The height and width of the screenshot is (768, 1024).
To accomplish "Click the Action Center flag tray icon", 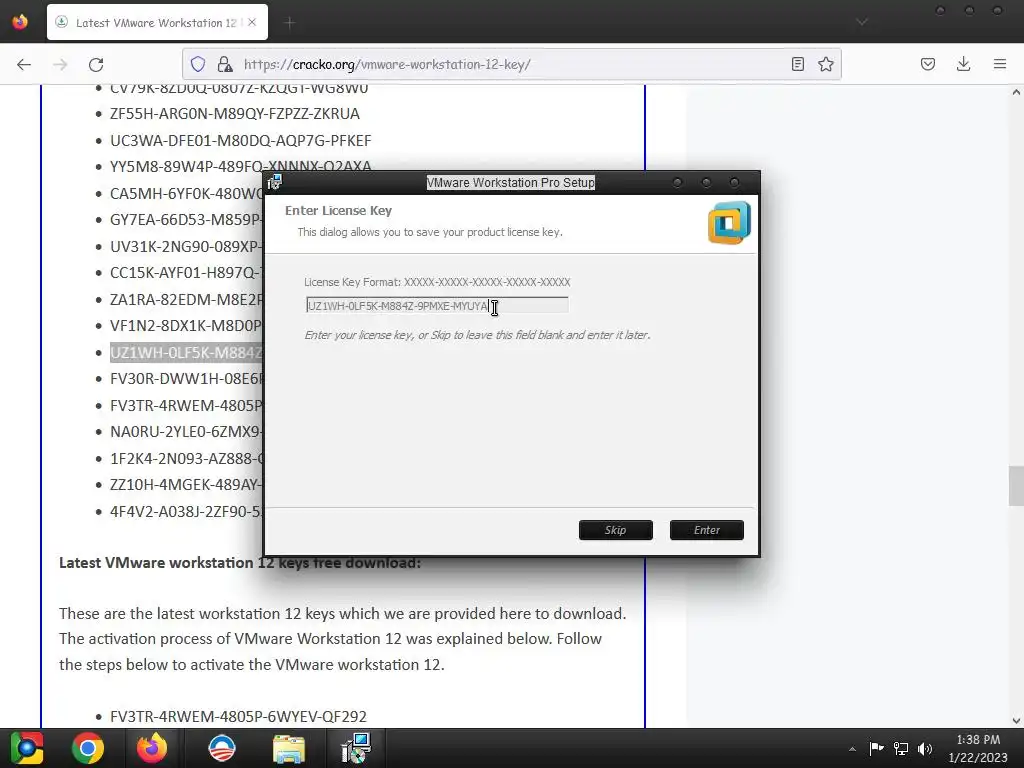I will tap(876, 748).
